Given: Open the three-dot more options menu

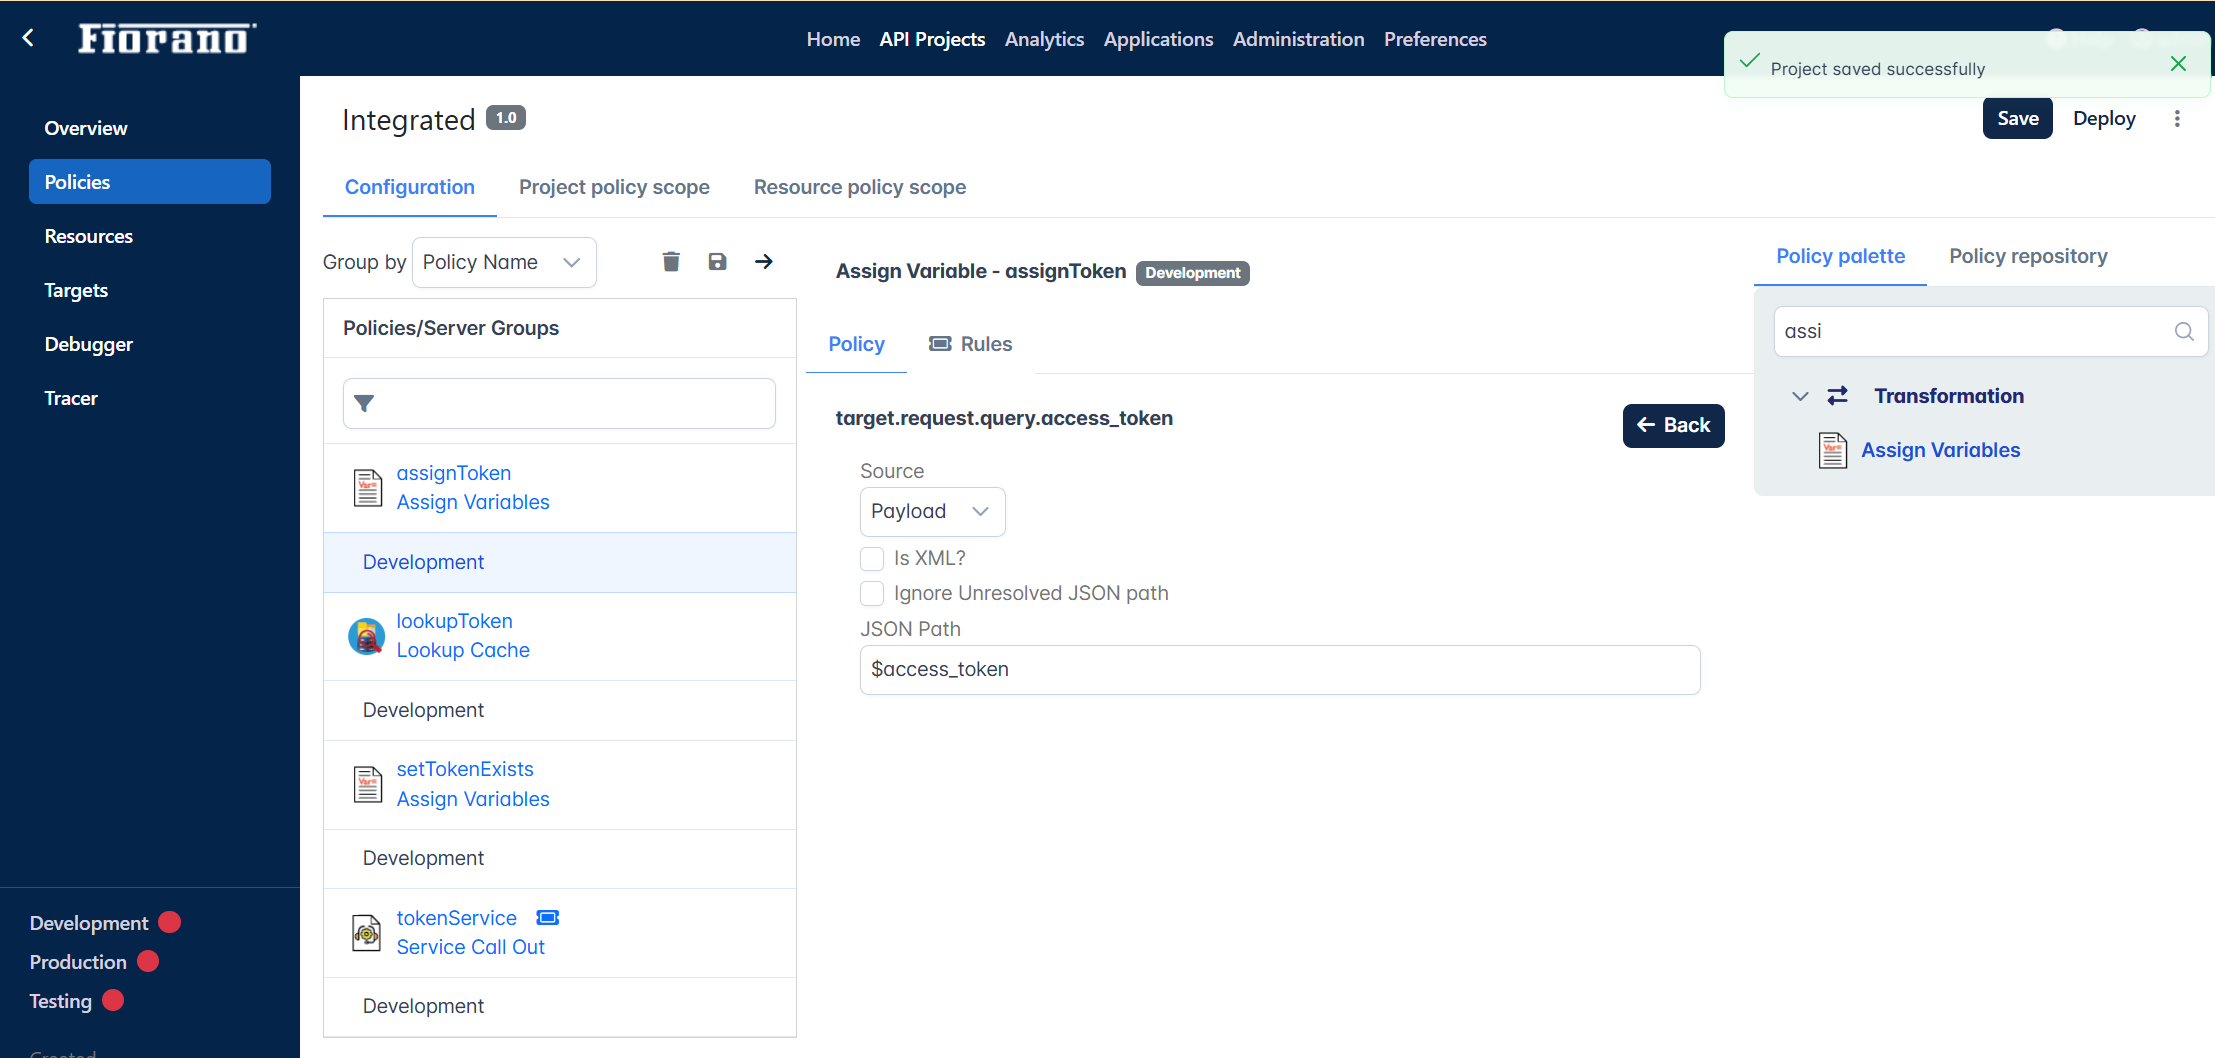Looking at the screenshot, I should pos(2177,119).
